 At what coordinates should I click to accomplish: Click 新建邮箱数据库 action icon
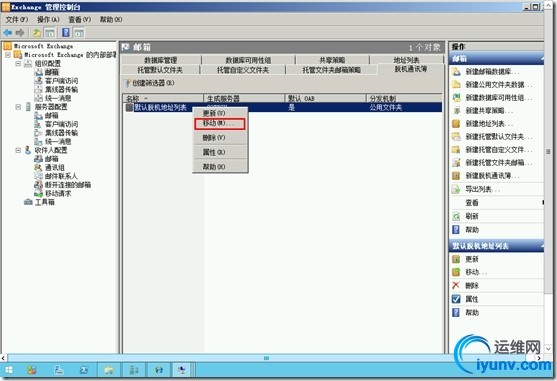pyautogui.click(x=456, y=72)
